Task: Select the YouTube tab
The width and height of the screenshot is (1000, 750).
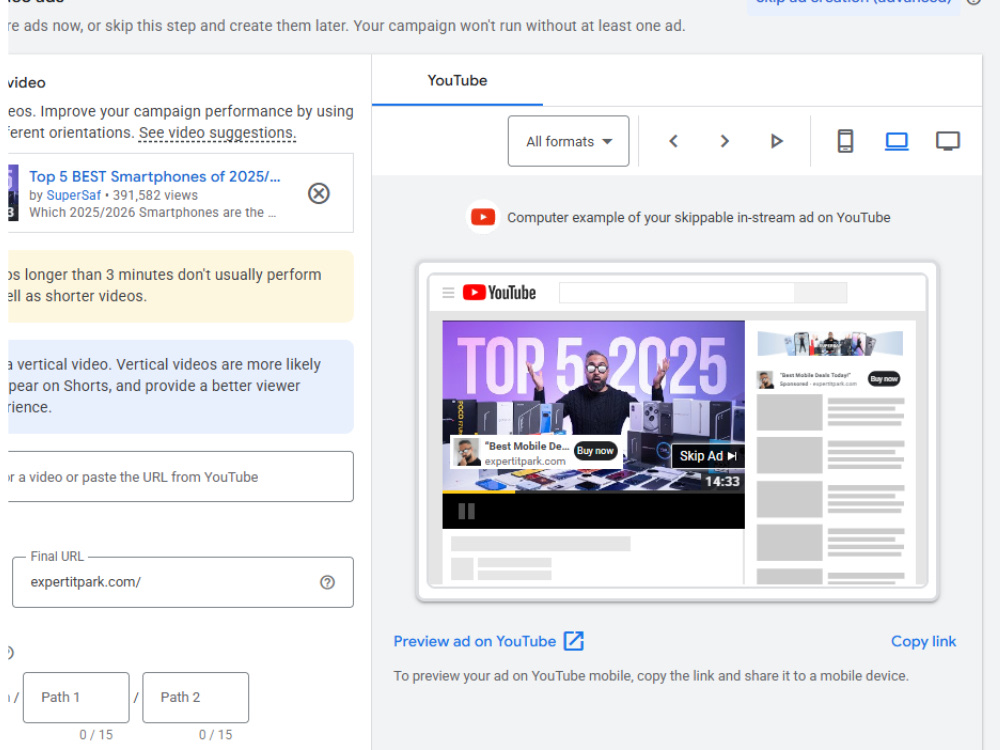Action: (457, 80)
